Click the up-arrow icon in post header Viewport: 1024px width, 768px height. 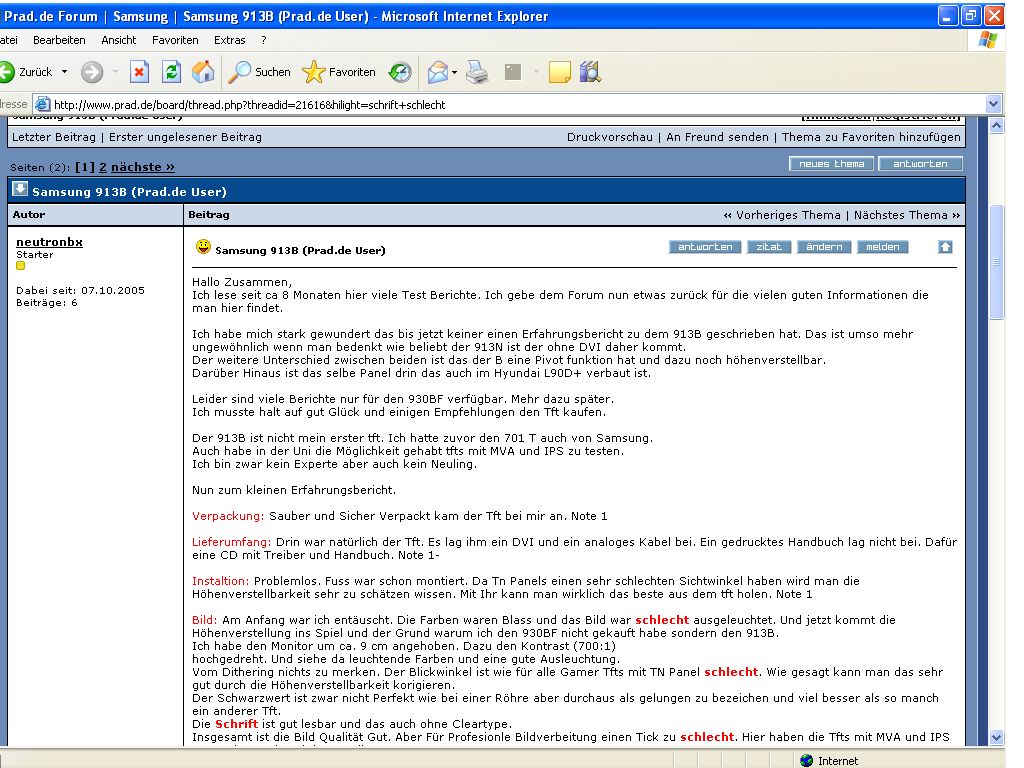coord(945,247)
